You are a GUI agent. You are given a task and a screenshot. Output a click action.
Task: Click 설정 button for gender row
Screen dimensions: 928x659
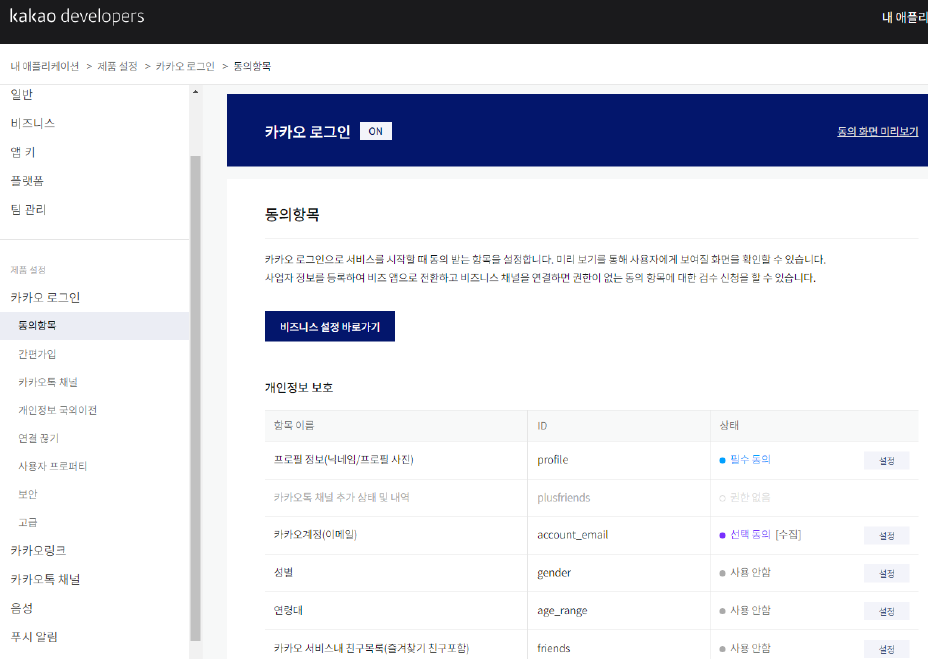(x=887, y=574)
